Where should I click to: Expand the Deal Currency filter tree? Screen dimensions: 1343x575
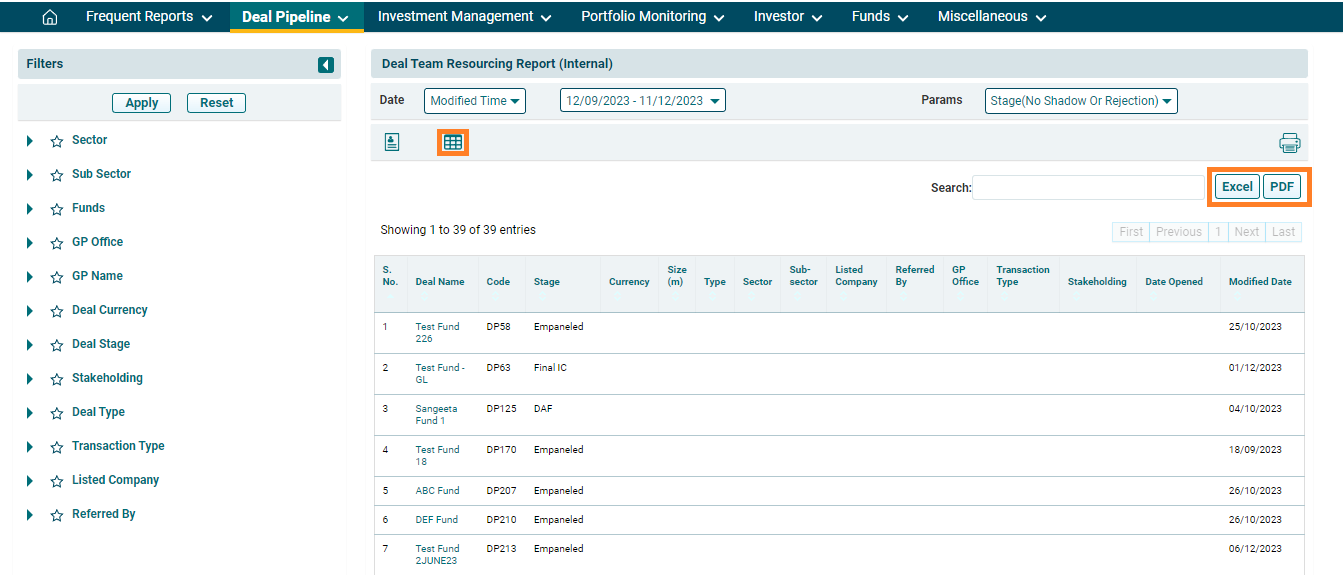30,311
